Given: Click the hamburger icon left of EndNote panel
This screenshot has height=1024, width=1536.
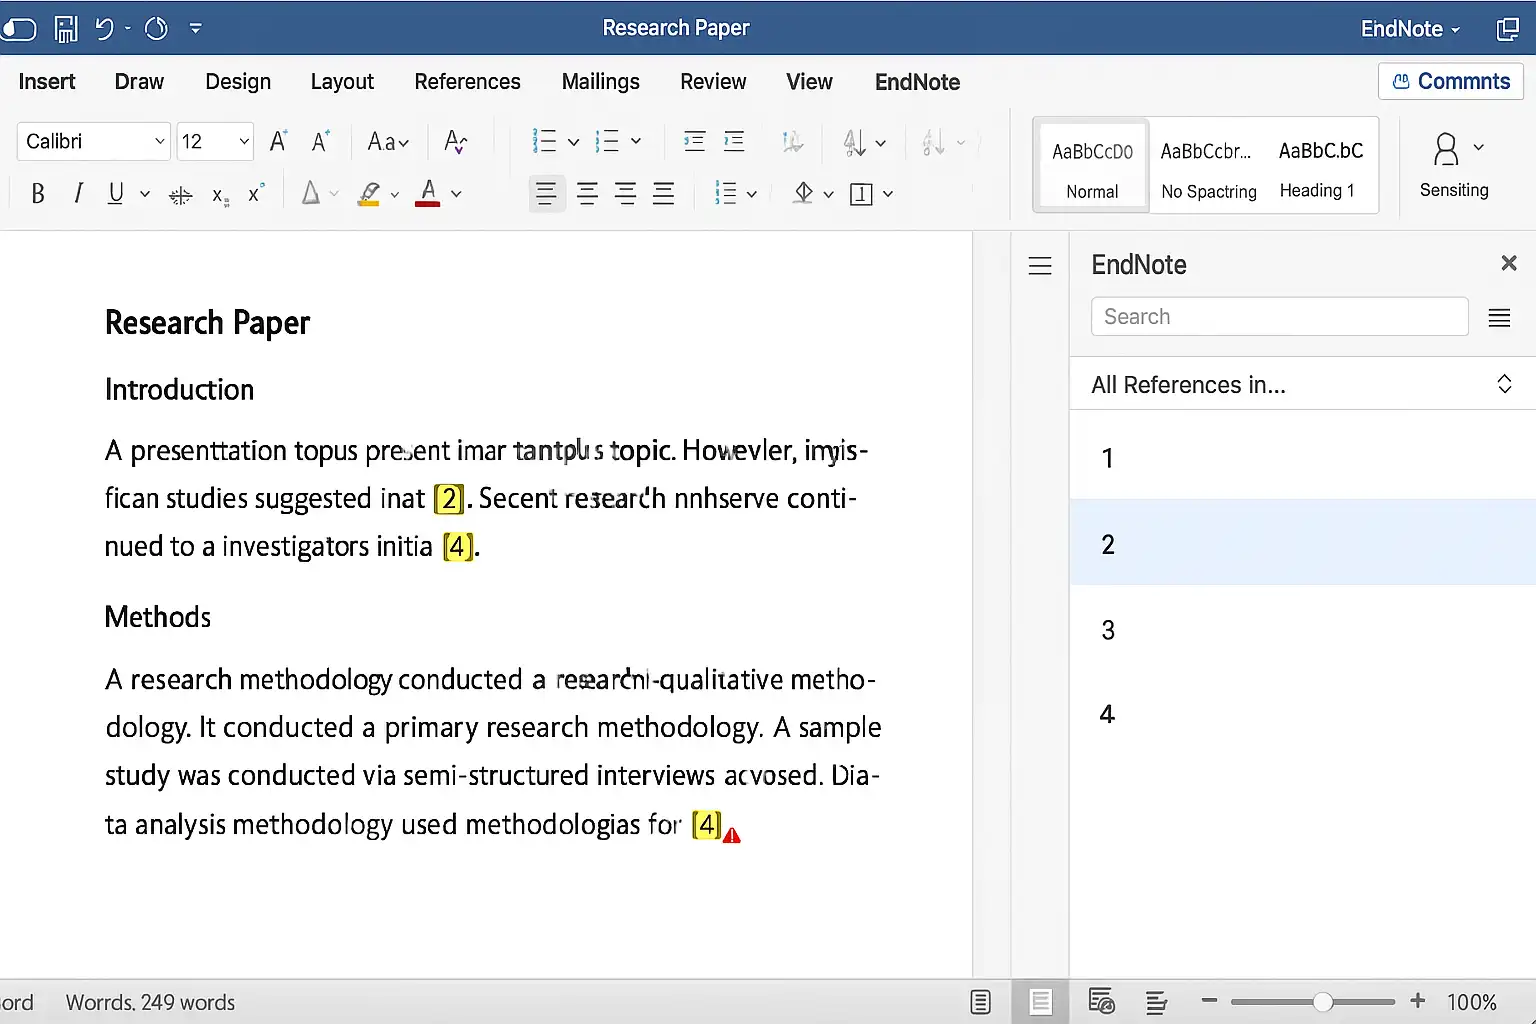Looking at the screenshot, I should [1040, 266].
